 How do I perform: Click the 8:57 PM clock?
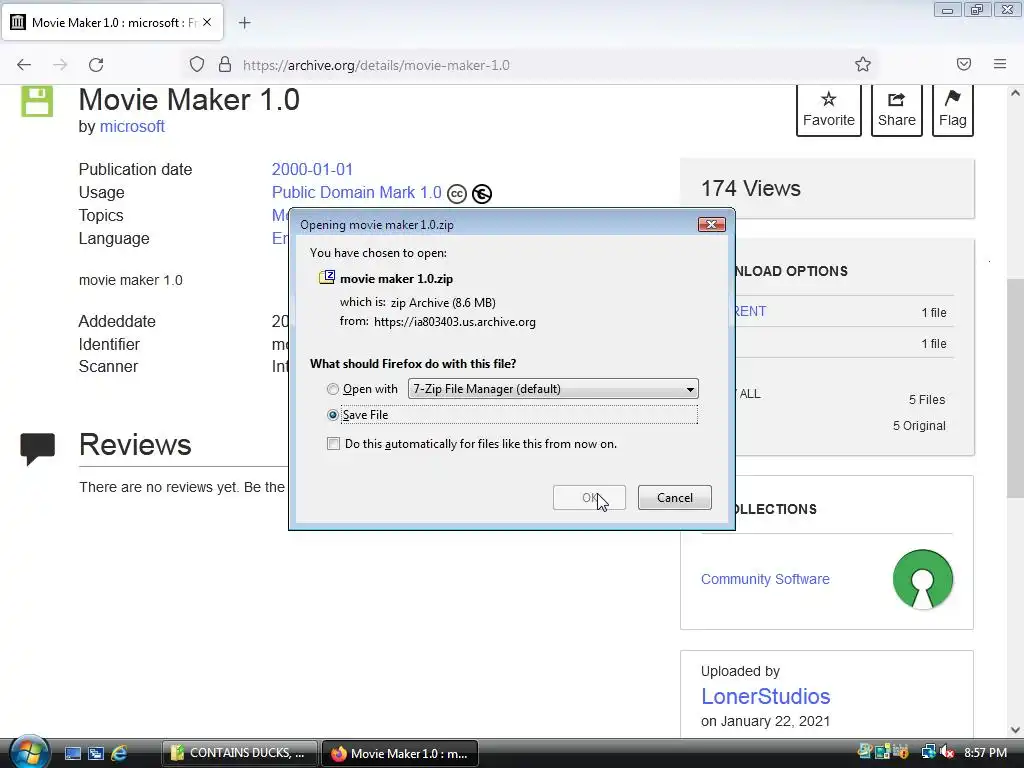point(985,752)
